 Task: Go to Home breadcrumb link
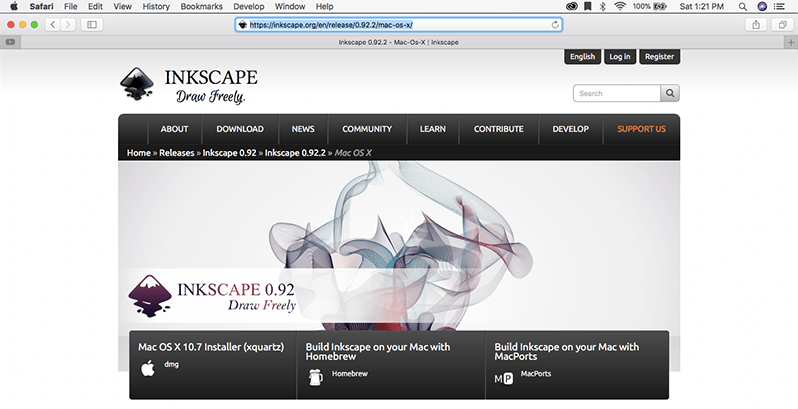(x=139, y=153)
